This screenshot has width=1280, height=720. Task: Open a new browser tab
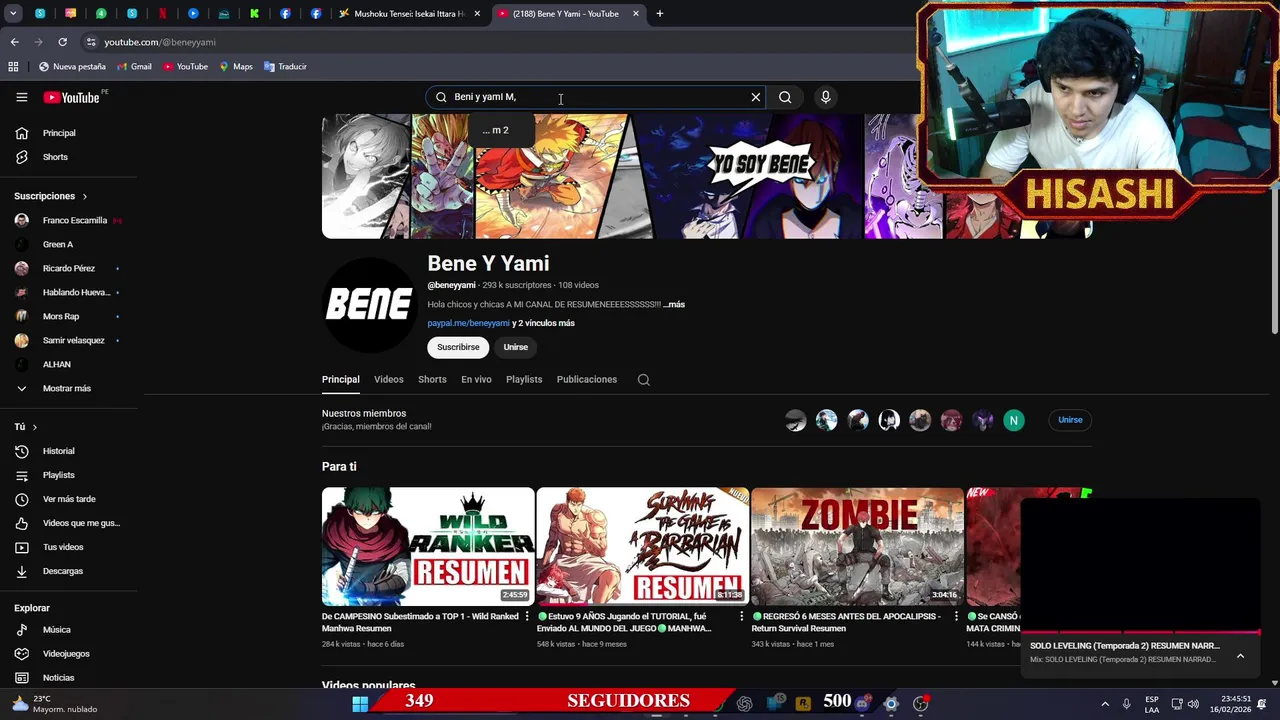click(x=660, y=14)
